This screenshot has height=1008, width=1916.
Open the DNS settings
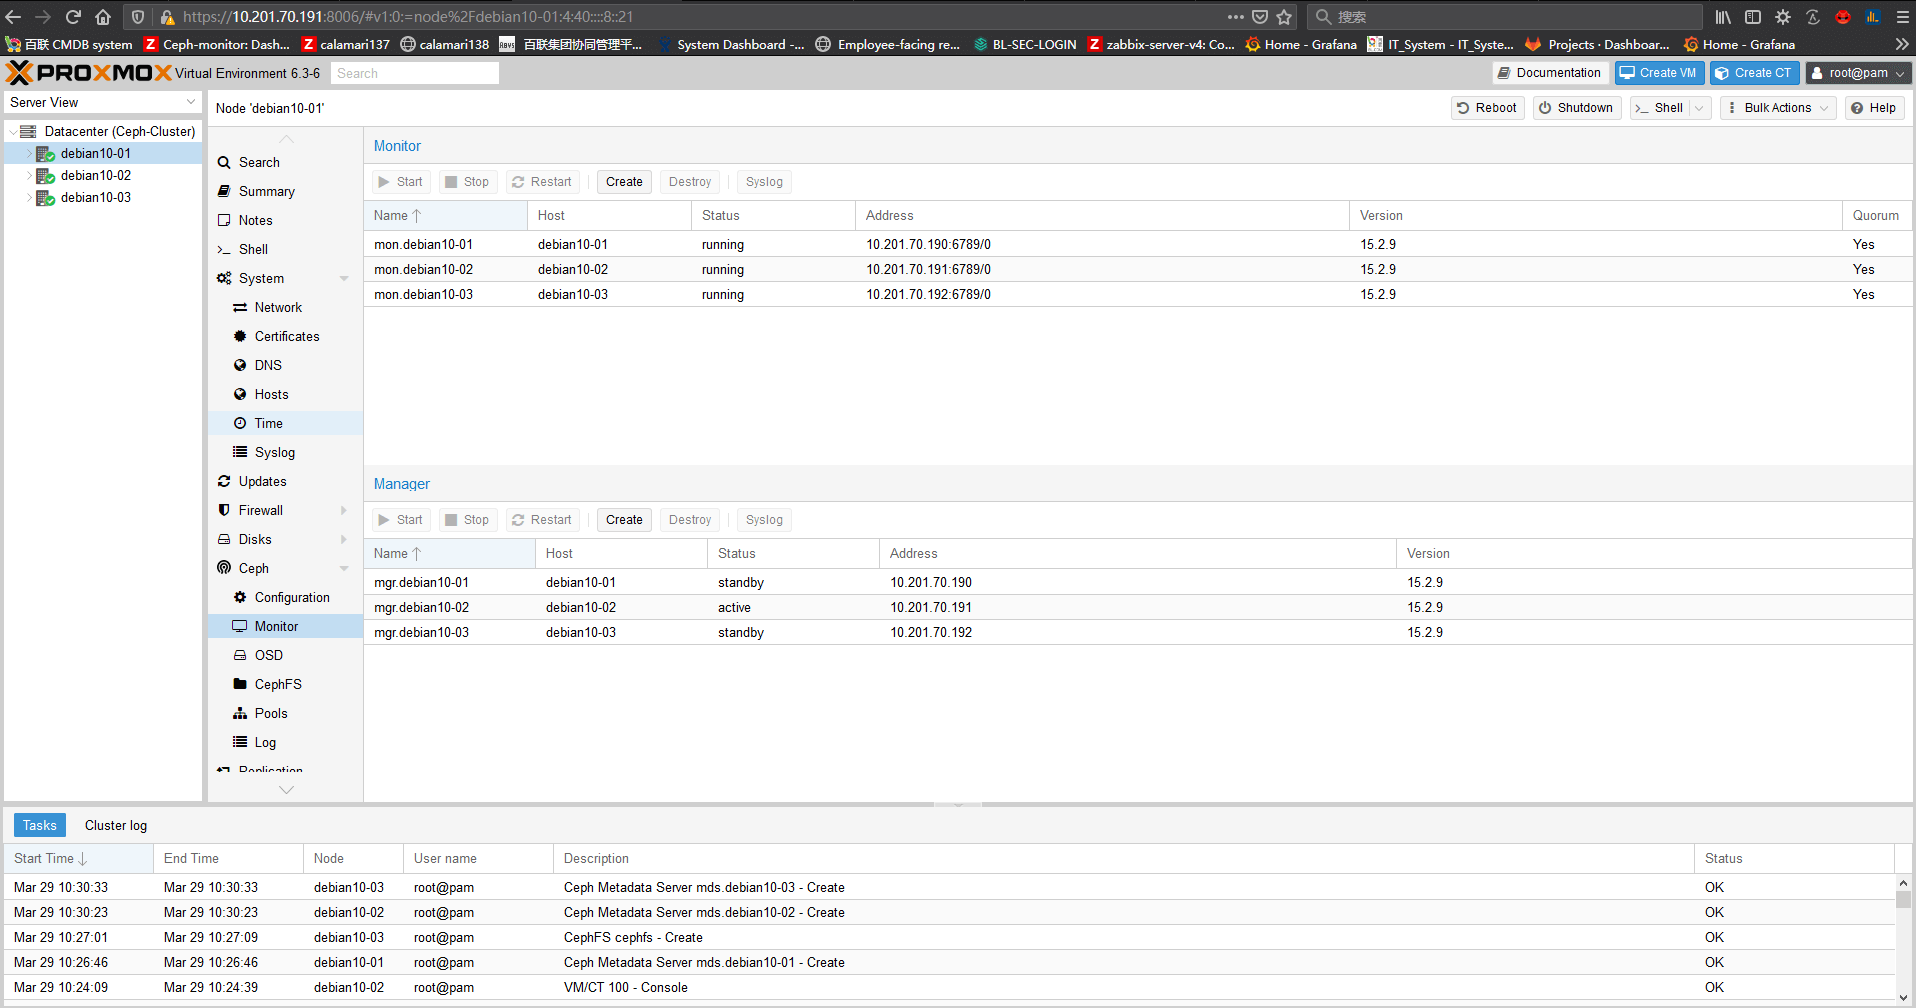[x=268, y=365]
